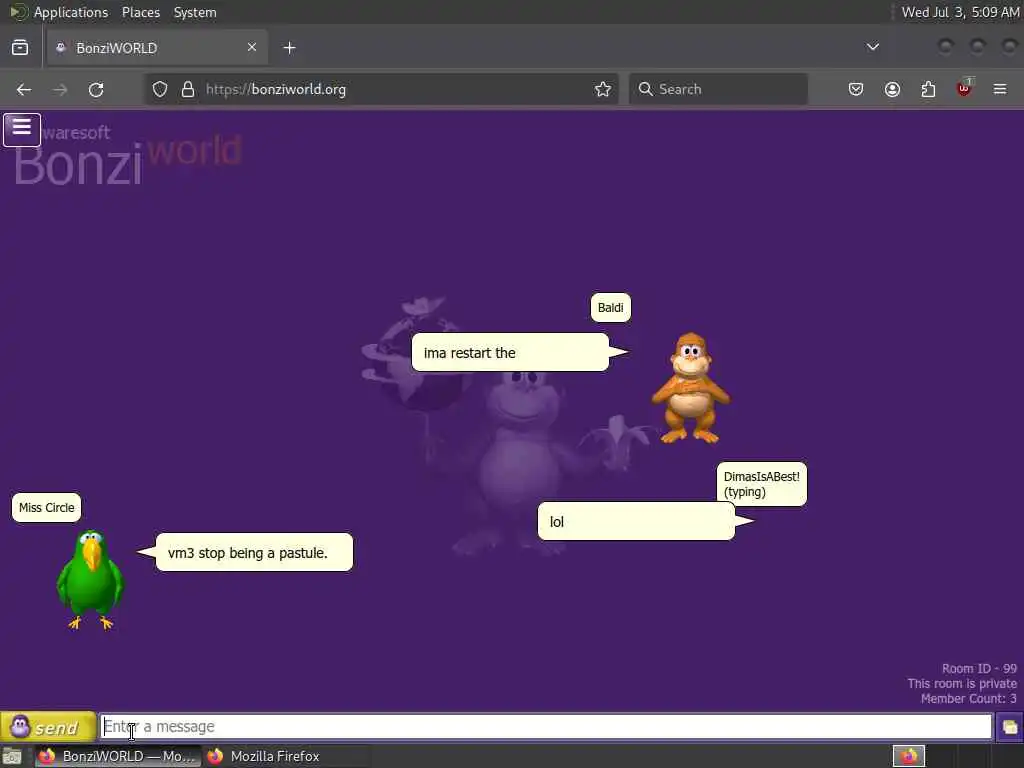Click the Firefox Search box
This screenshot has width=1024, height=768.
click(718, 89)
